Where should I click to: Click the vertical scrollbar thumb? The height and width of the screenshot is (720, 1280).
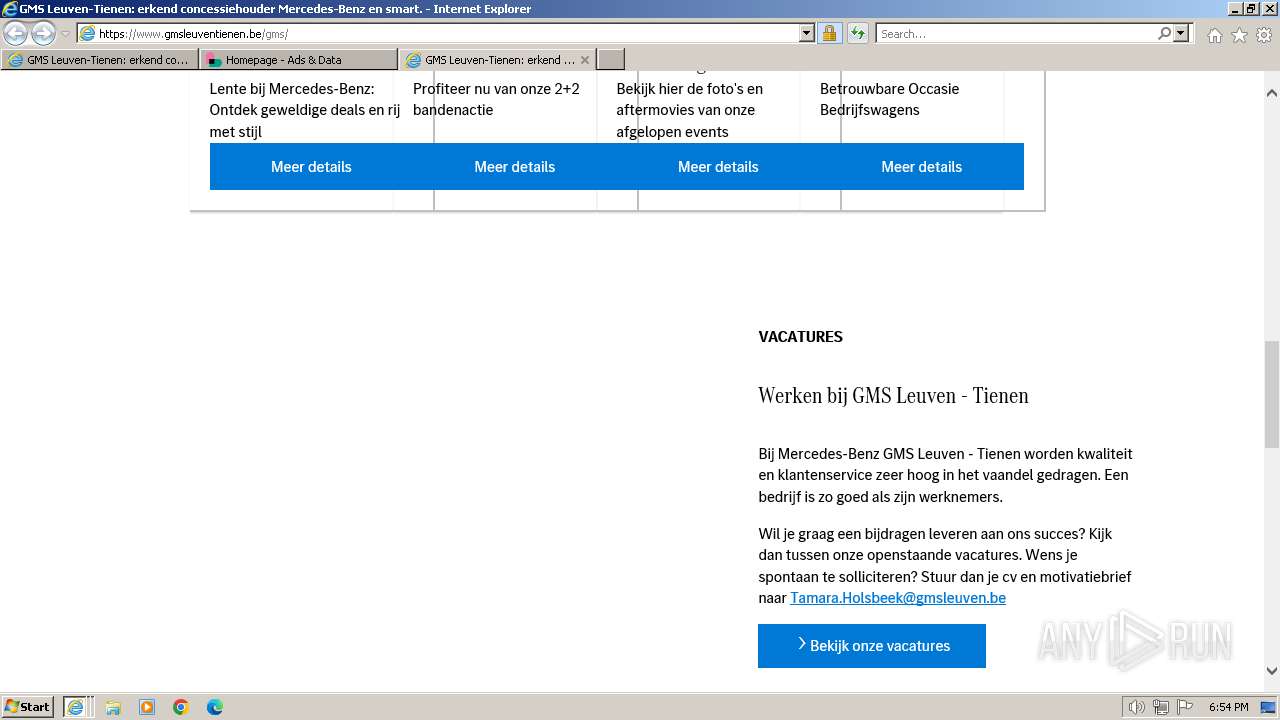1272,394
